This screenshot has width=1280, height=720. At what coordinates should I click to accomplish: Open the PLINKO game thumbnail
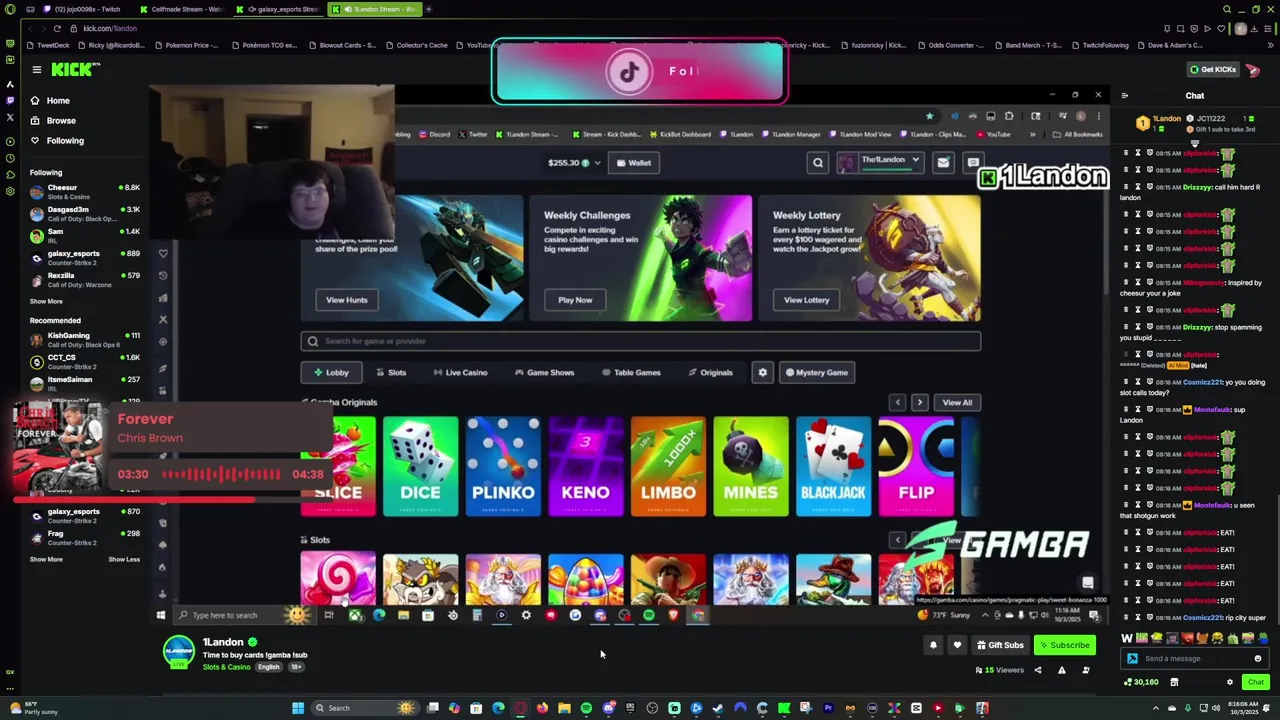pos(503,467)
